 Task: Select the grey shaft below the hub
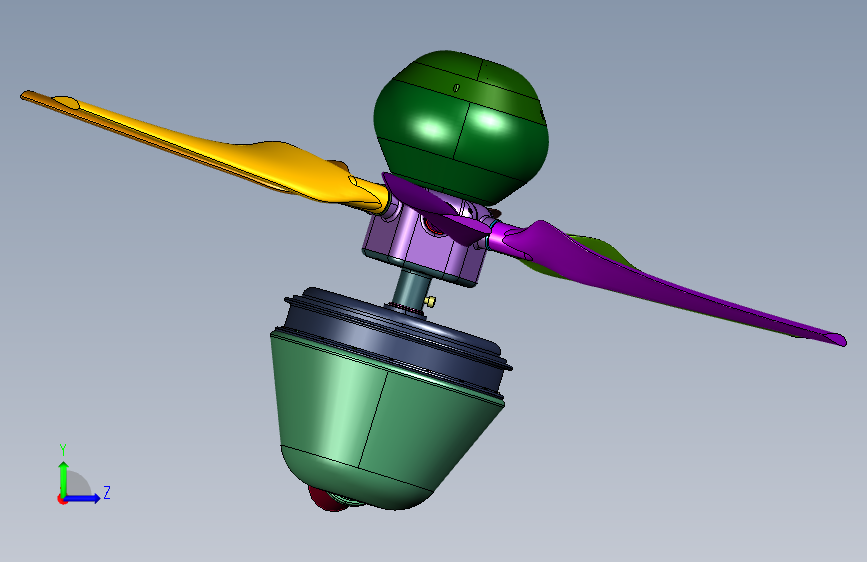pyautogui.click(x=410, y=289)
